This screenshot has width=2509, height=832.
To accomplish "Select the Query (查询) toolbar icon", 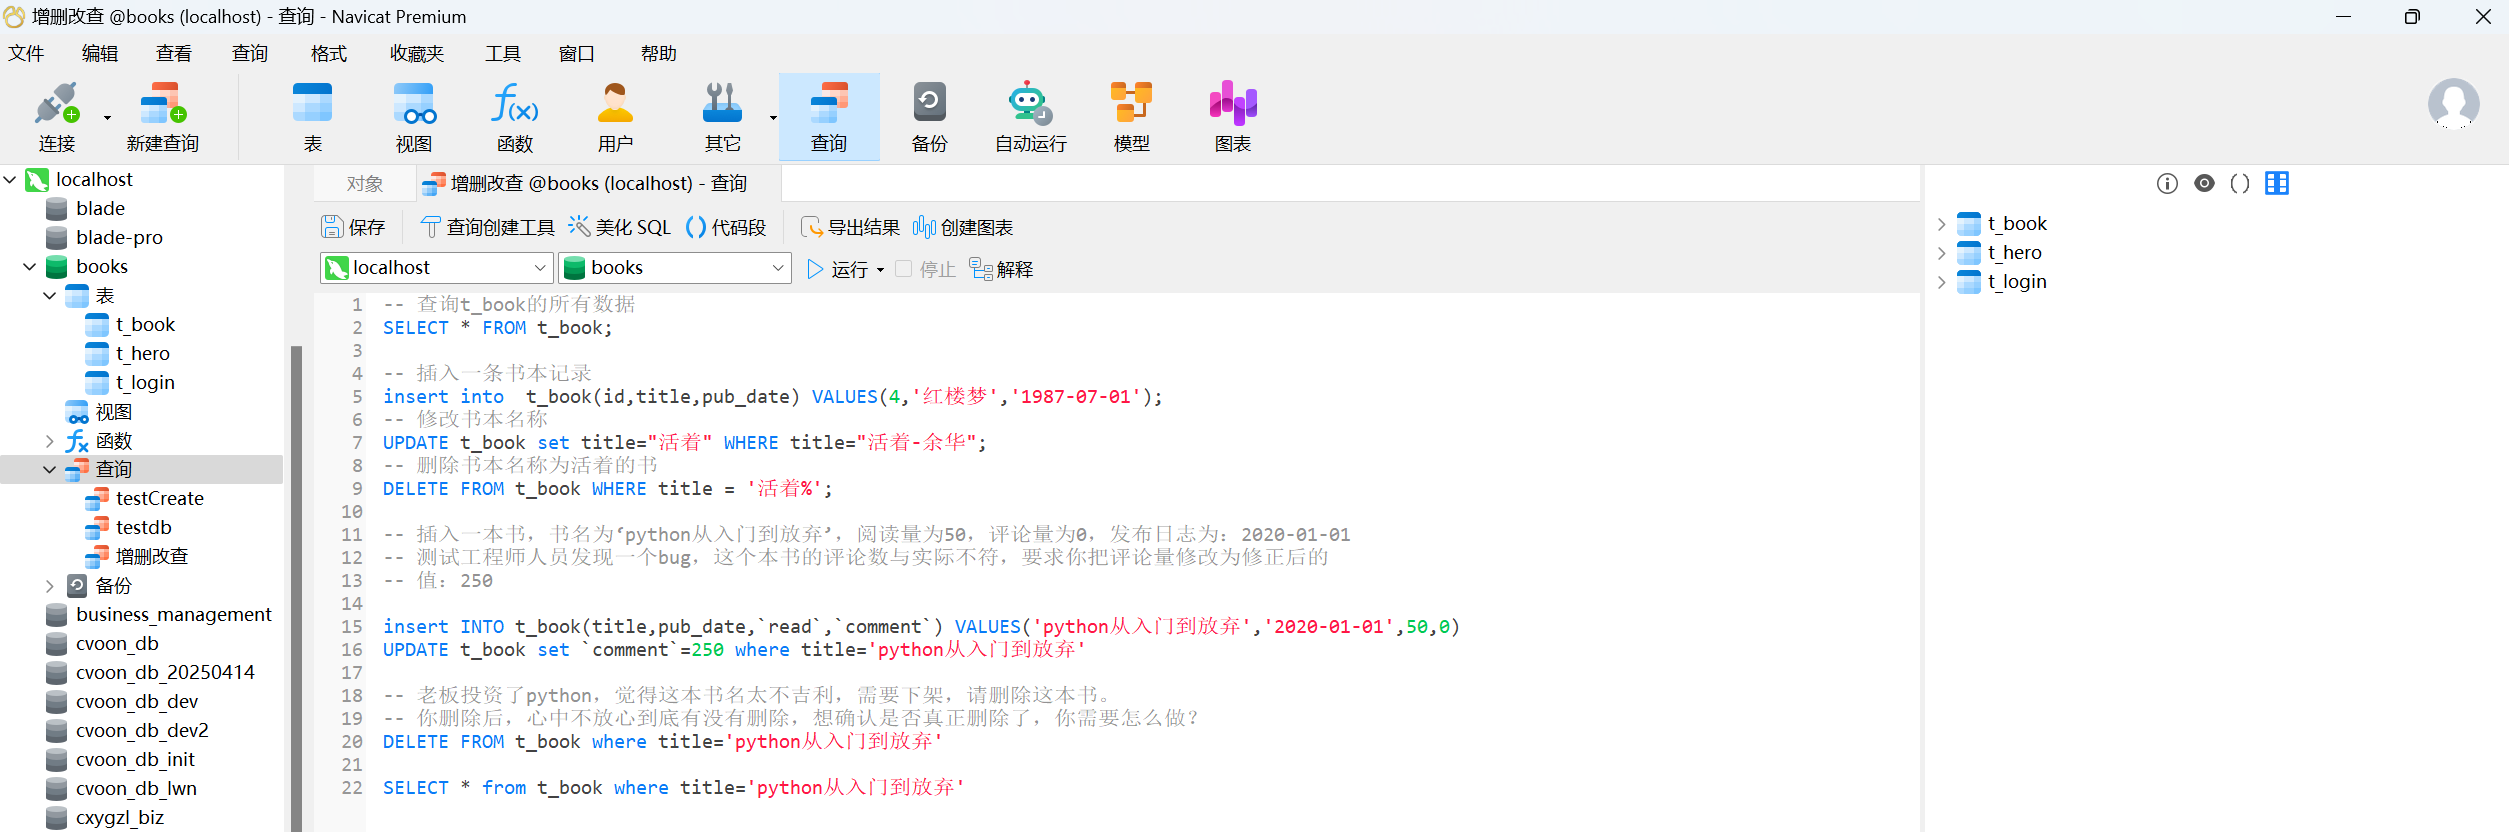I will coord(829,117).
